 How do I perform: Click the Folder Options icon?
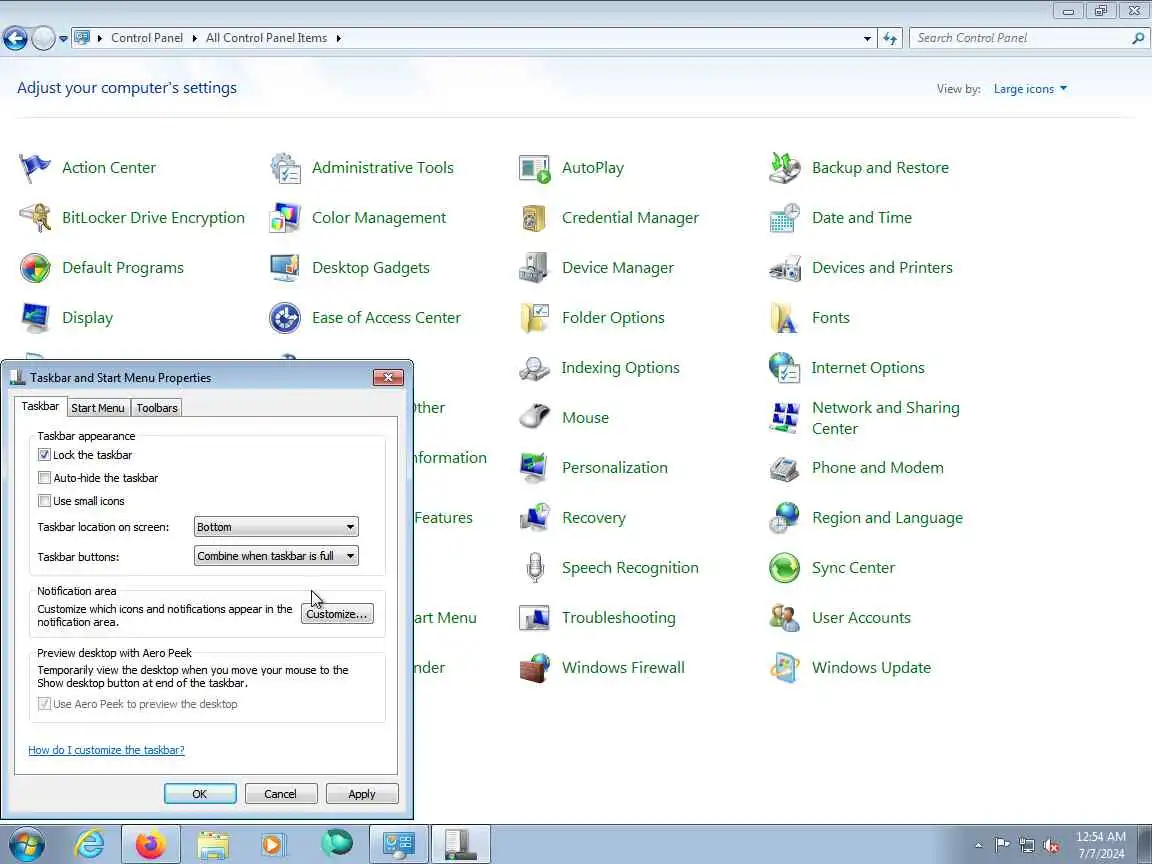click(534, 318)
